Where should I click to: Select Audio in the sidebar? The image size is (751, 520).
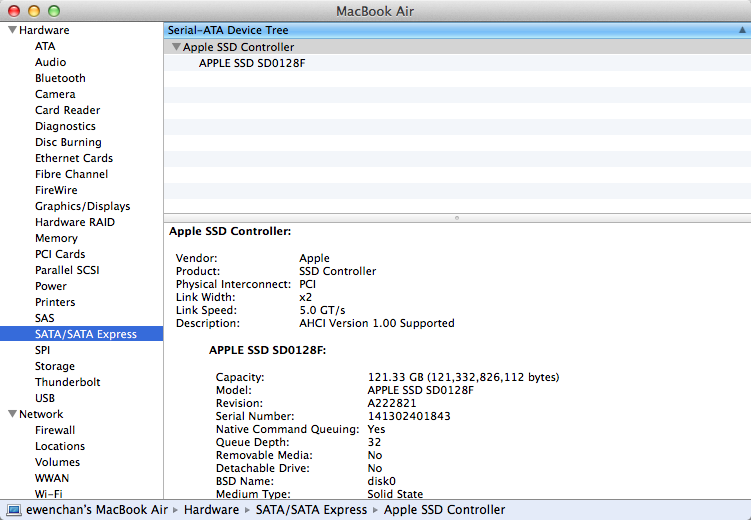[50, 62]
